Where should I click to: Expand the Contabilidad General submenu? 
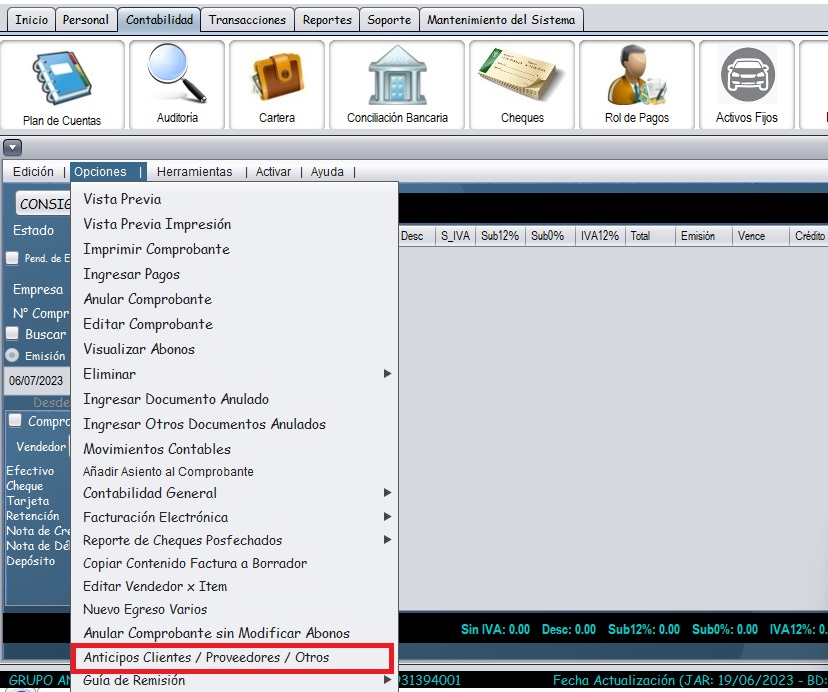236,493
